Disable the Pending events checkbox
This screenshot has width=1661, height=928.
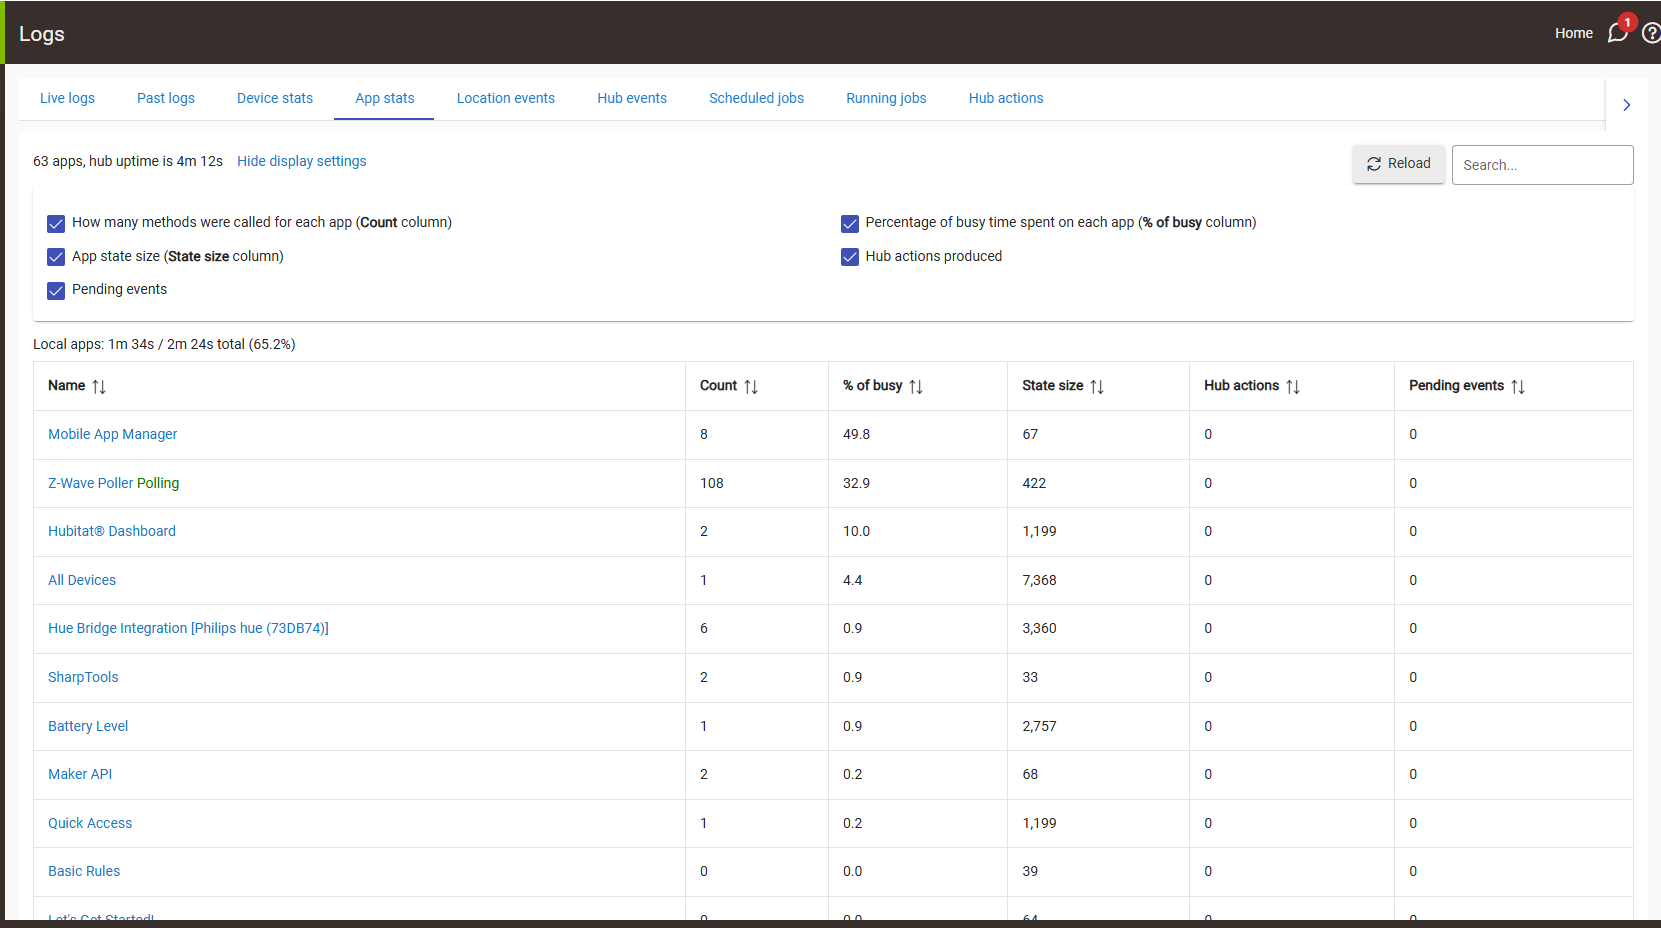coord(56,290)
